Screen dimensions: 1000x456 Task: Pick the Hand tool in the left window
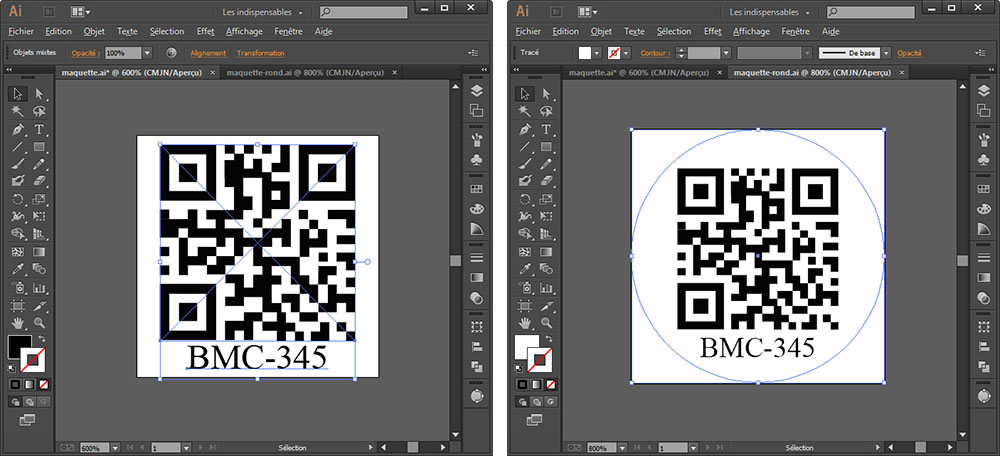(18, 322)
